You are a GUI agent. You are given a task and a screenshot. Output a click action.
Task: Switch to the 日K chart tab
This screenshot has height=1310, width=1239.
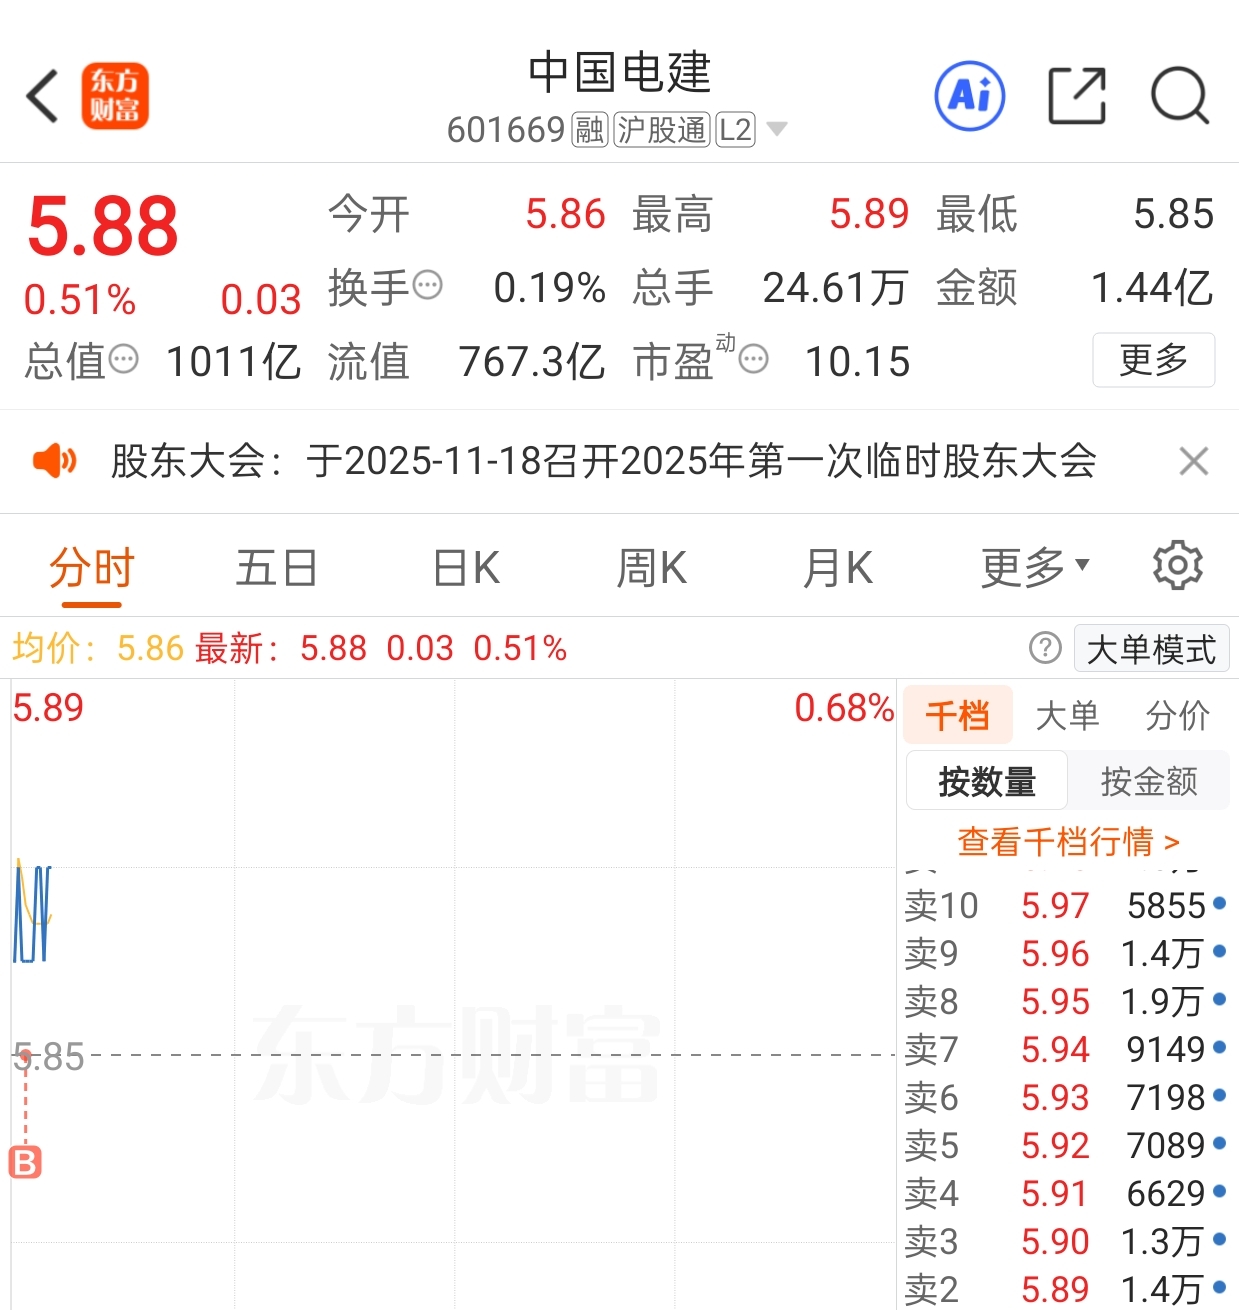[x=466, y=569]
